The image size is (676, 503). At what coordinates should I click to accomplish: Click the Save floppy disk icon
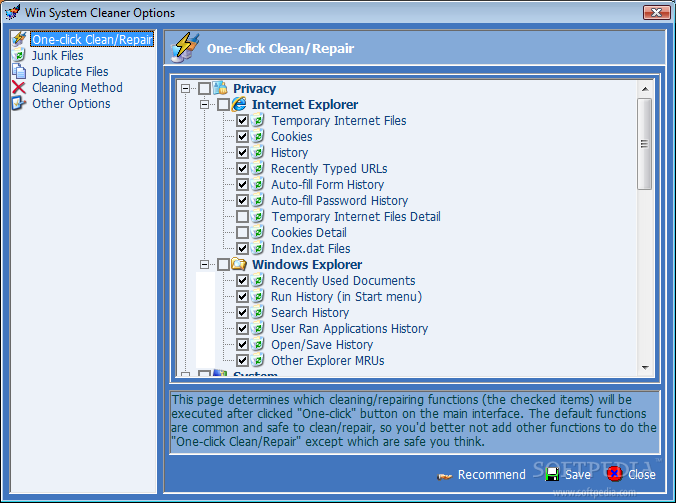[552, 475]
